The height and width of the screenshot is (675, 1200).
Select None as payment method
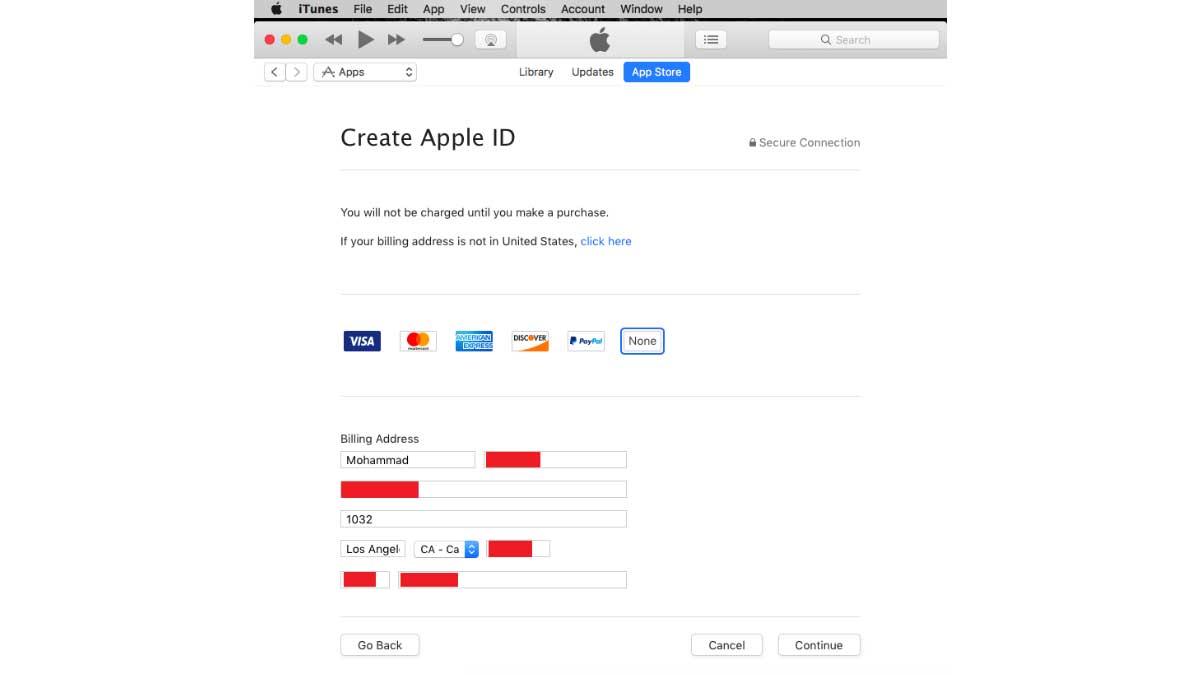642,341
